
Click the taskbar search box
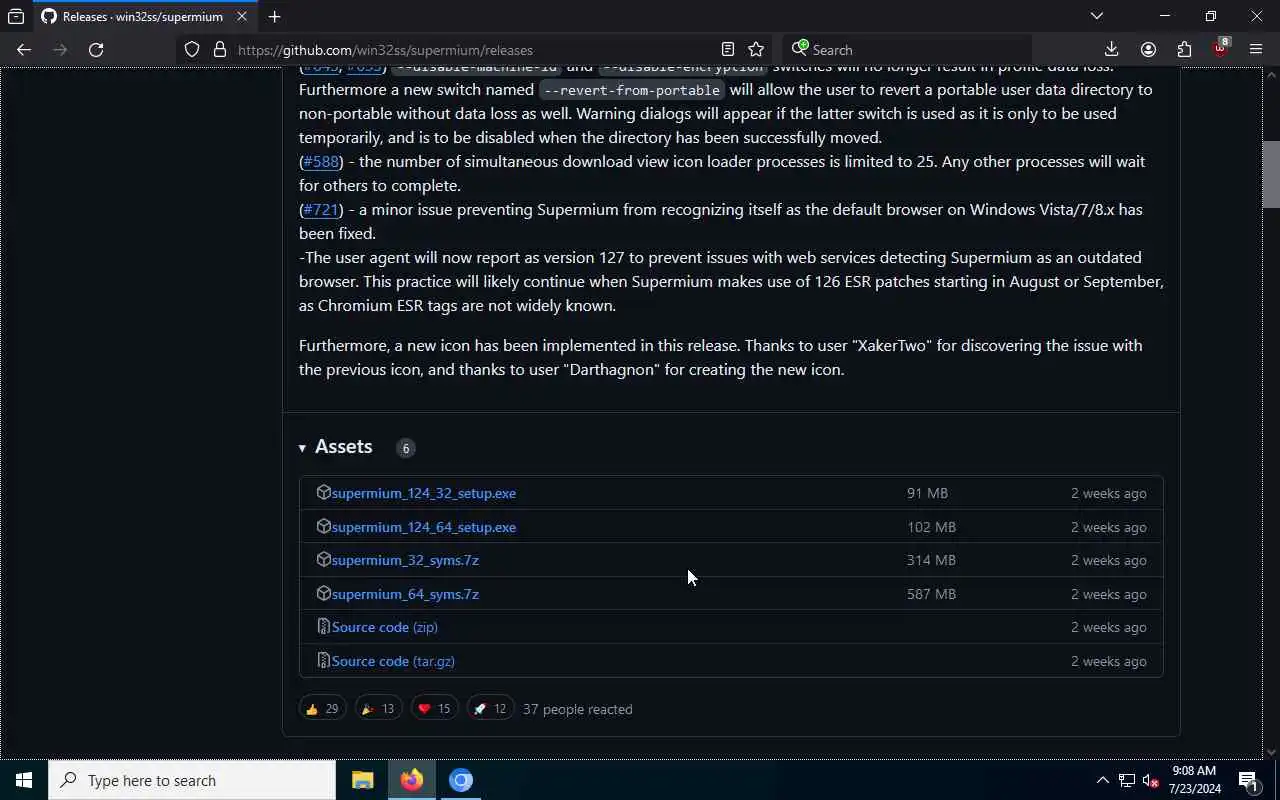pyautogui.click(x=192, y=780)
